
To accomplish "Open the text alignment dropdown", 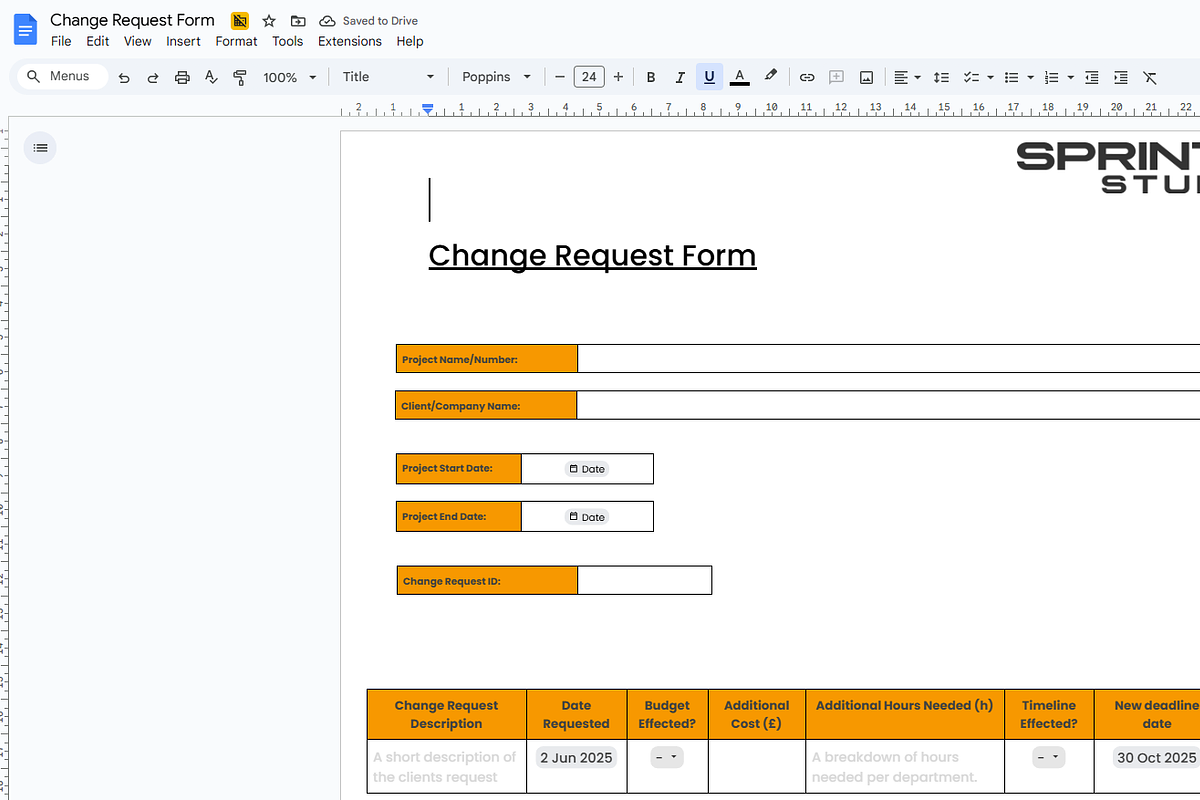I will [x=907, y=77].
